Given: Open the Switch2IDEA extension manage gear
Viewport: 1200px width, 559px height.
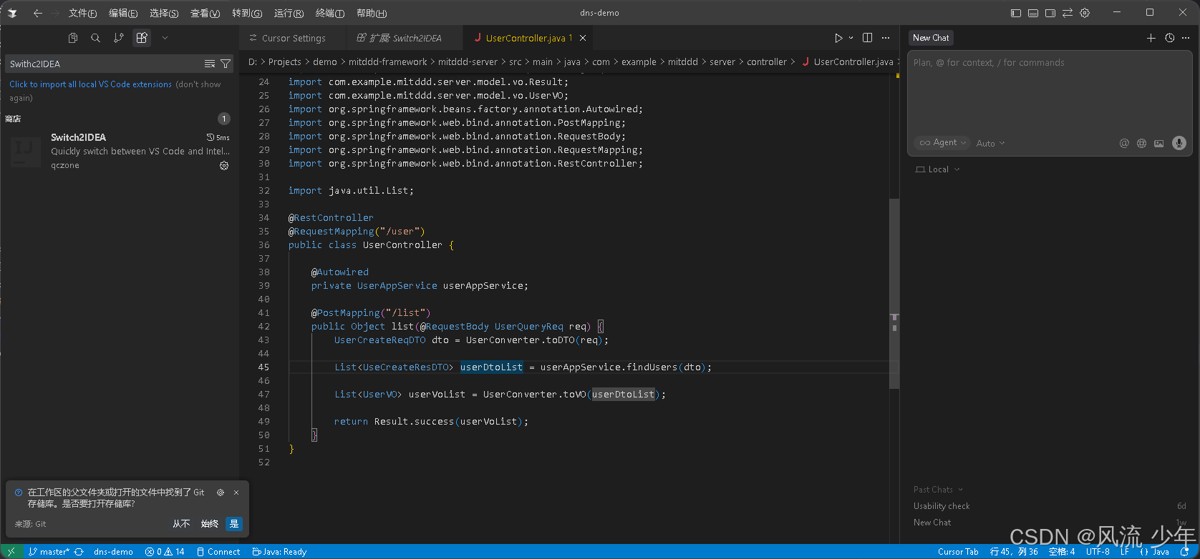Looking at the screenshot, I should coord(224,166).
